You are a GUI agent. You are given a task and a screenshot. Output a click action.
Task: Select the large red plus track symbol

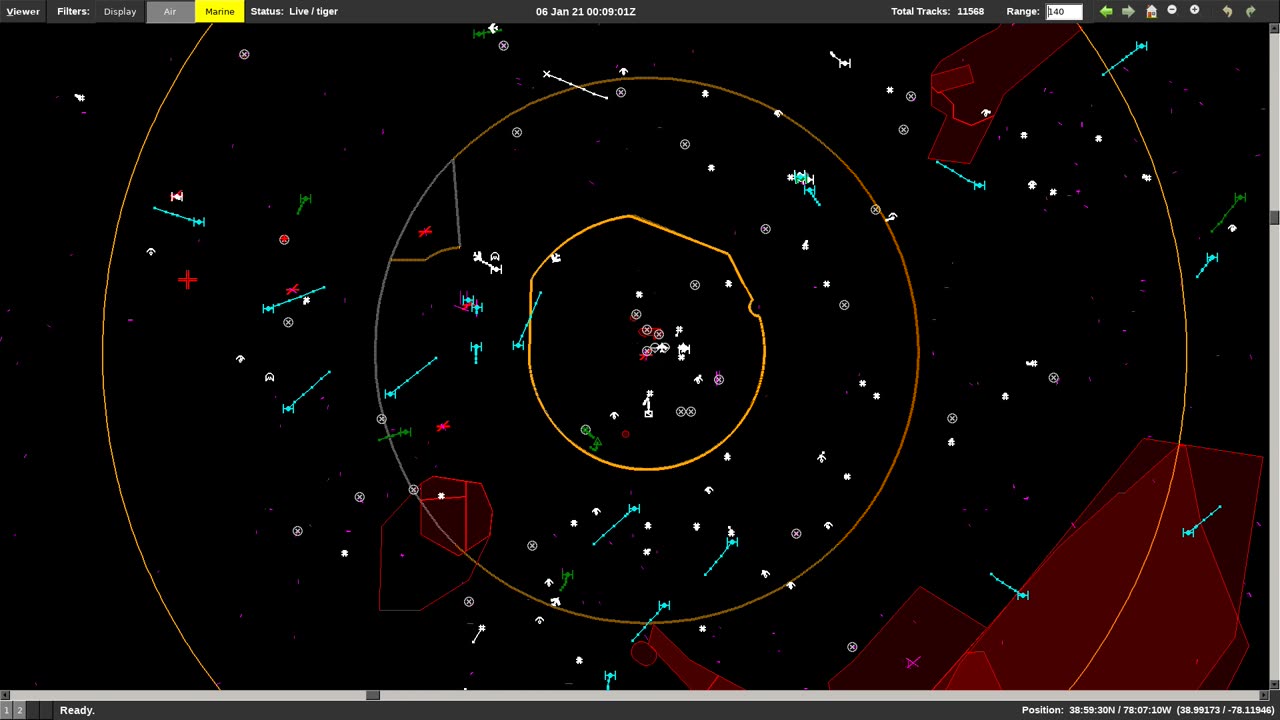pos(187,280)
